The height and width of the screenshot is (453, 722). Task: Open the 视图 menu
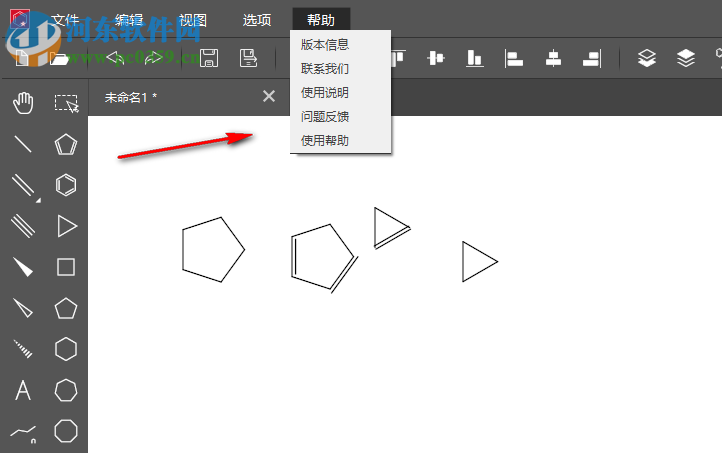[x=192, y=20]
